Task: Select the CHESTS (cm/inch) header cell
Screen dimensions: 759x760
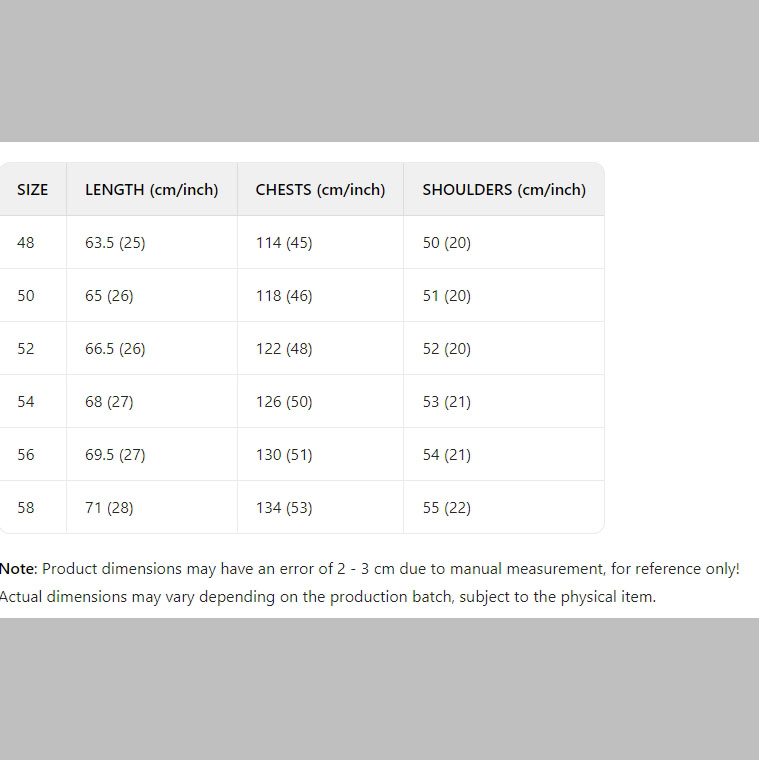Action: [320, 190]
